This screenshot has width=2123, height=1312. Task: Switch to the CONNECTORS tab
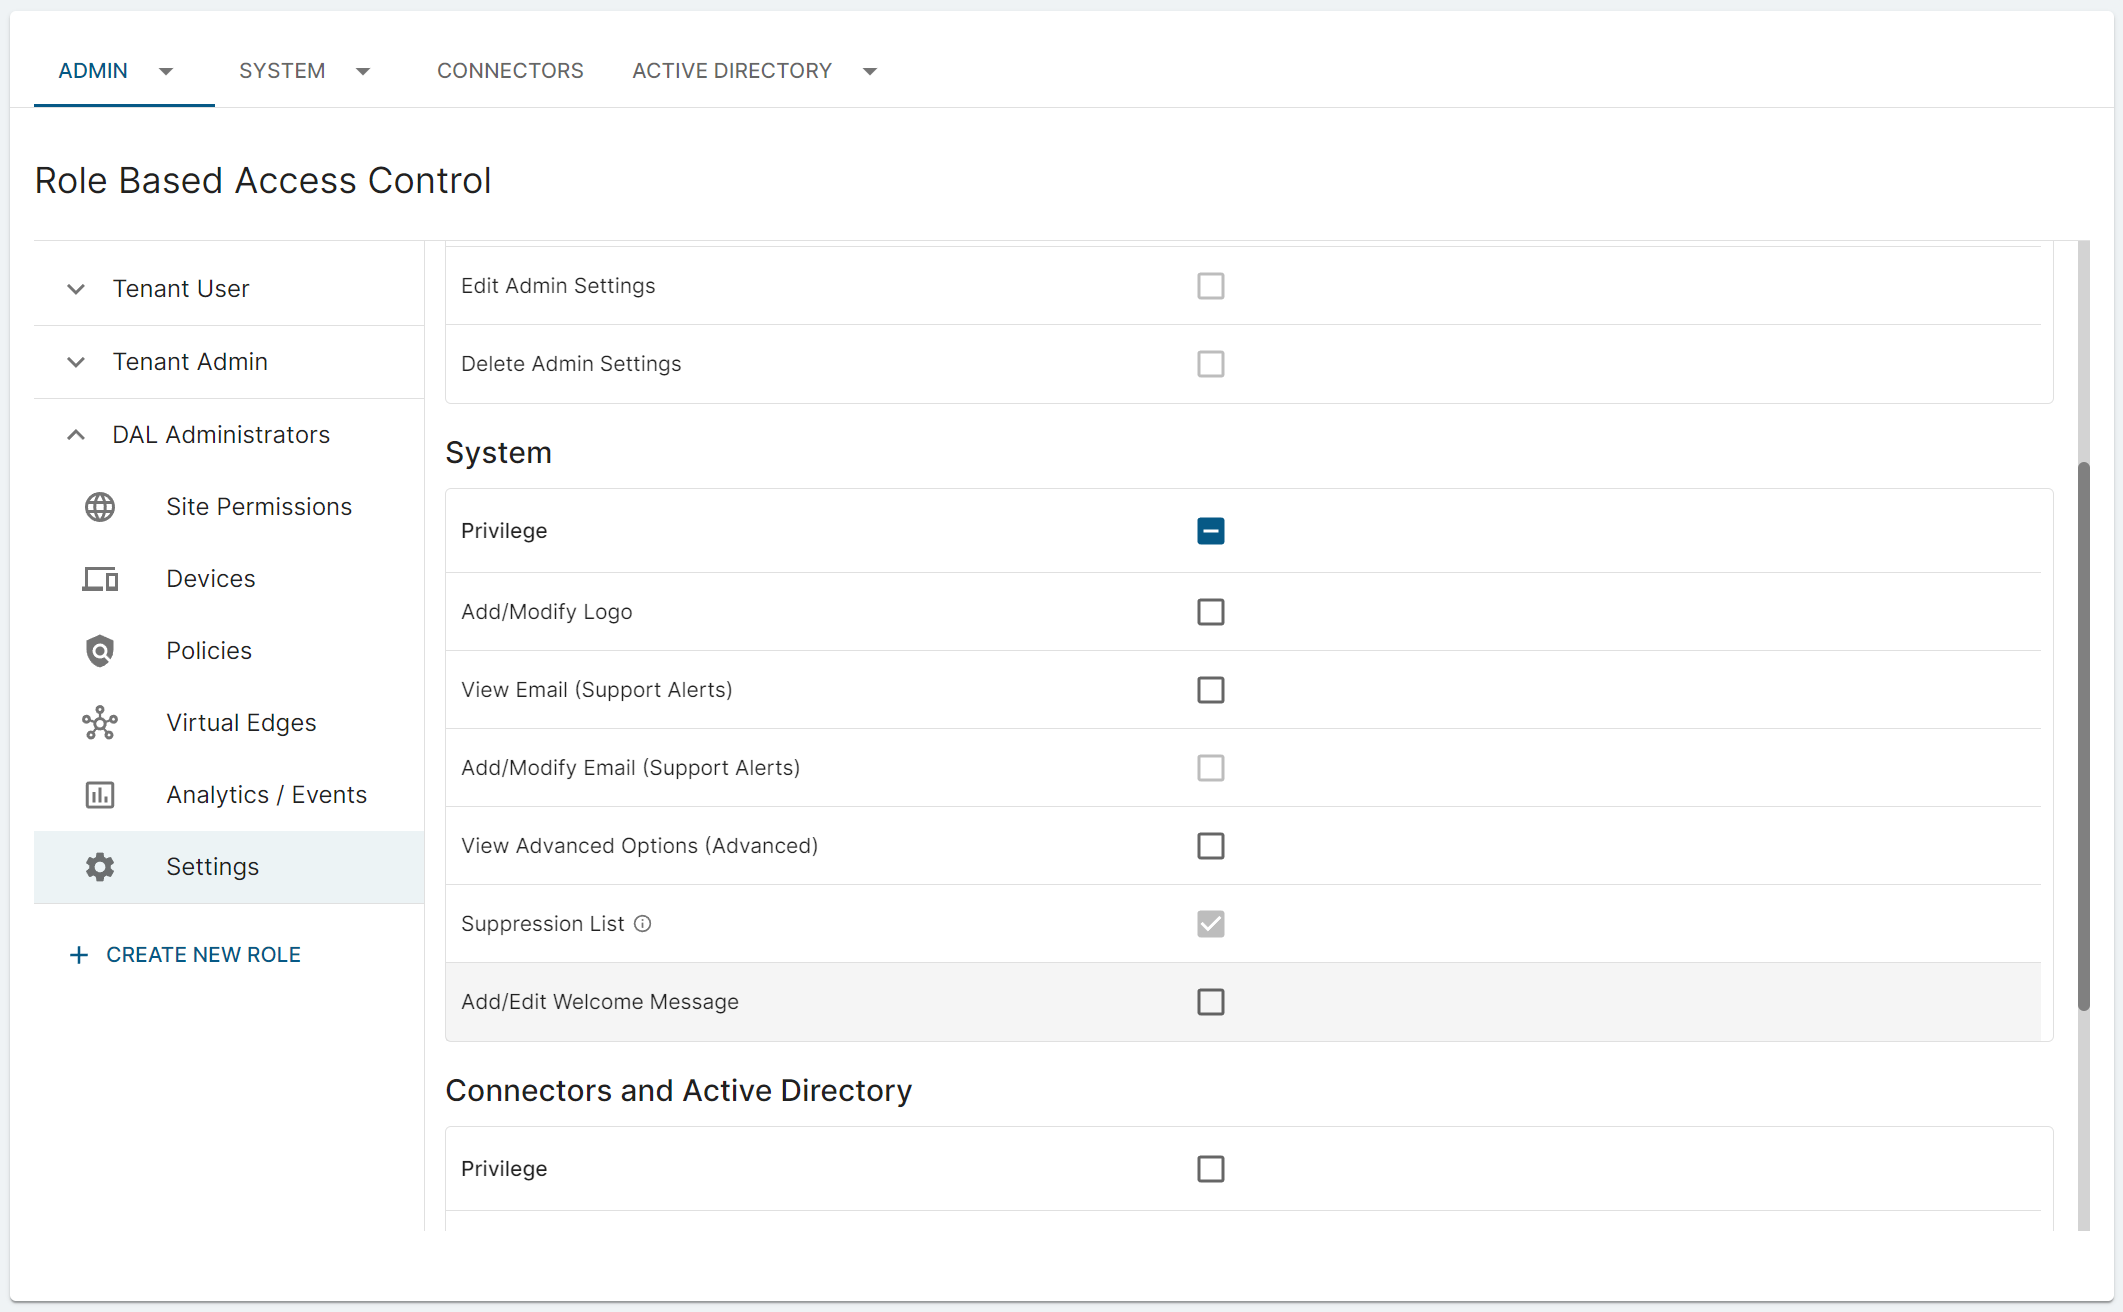(x=510, y=71)
